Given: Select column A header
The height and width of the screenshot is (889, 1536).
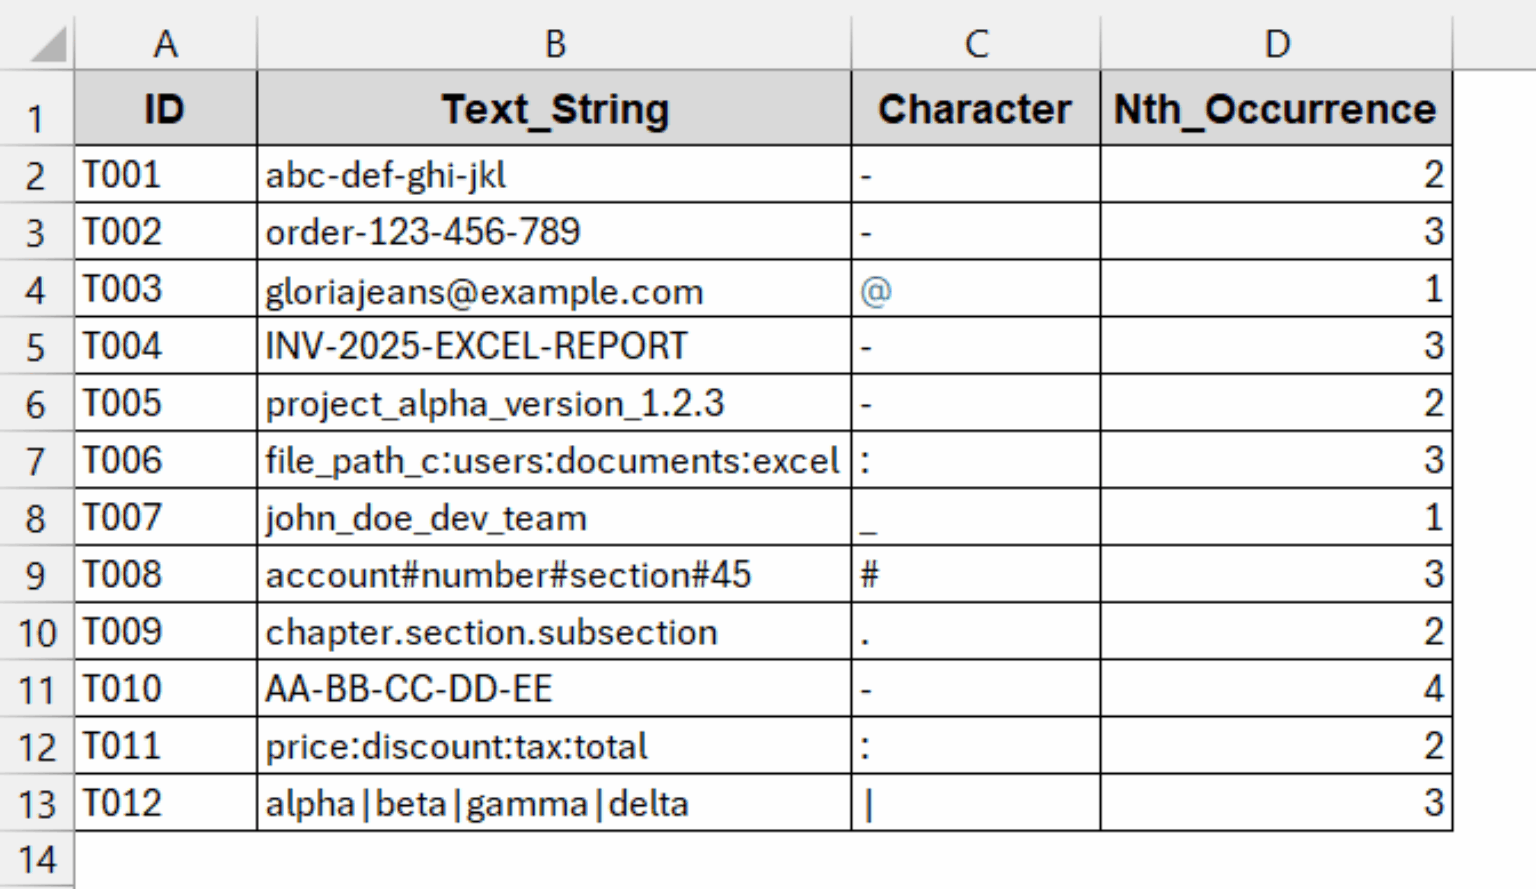Looking at the screenshot, I should click(165, 44).
